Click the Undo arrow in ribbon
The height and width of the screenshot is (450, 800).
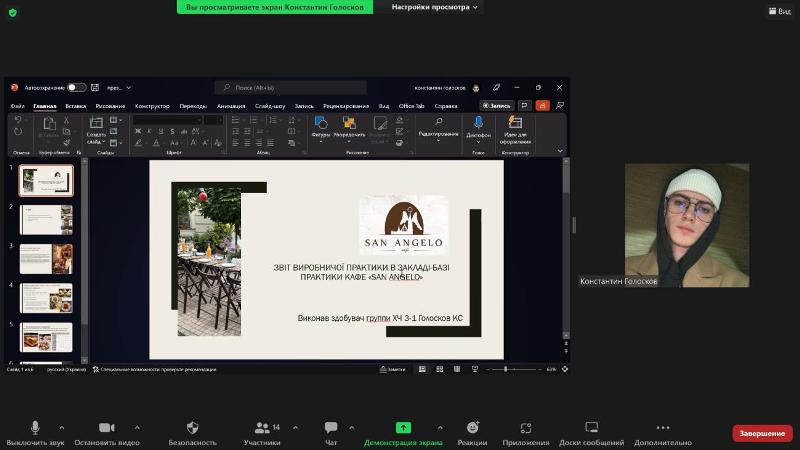pyautogui.click(x=17, y=119)
